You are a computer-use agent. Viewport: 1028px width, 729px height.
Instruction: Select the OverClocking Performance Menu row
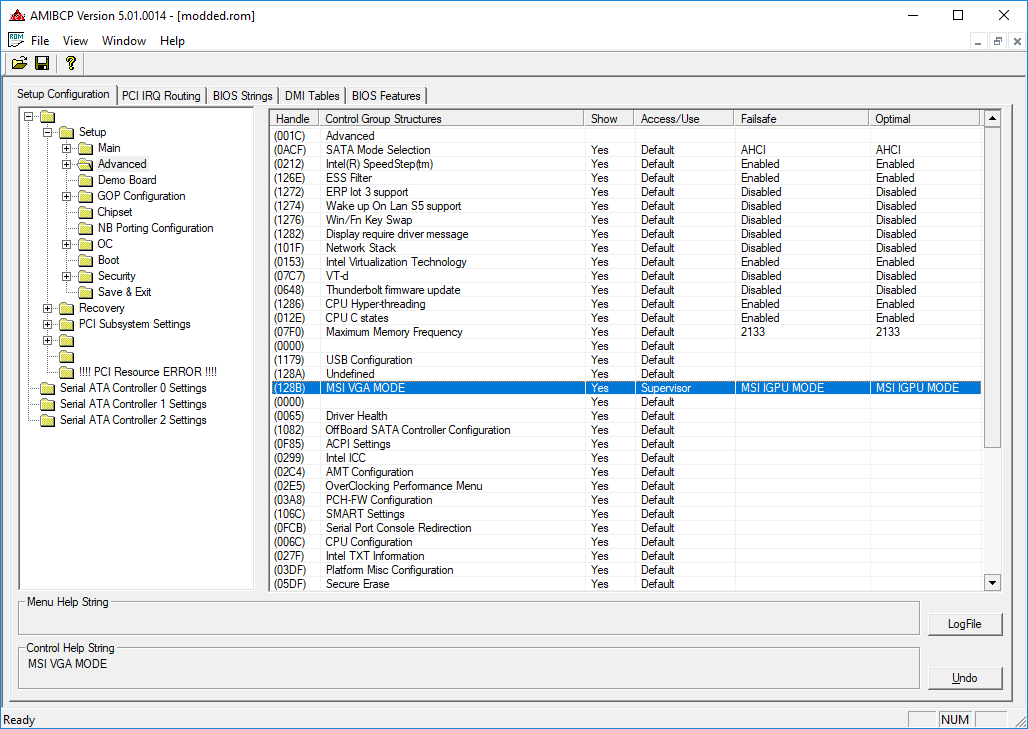pyautogui.click(x=626, y=486)
